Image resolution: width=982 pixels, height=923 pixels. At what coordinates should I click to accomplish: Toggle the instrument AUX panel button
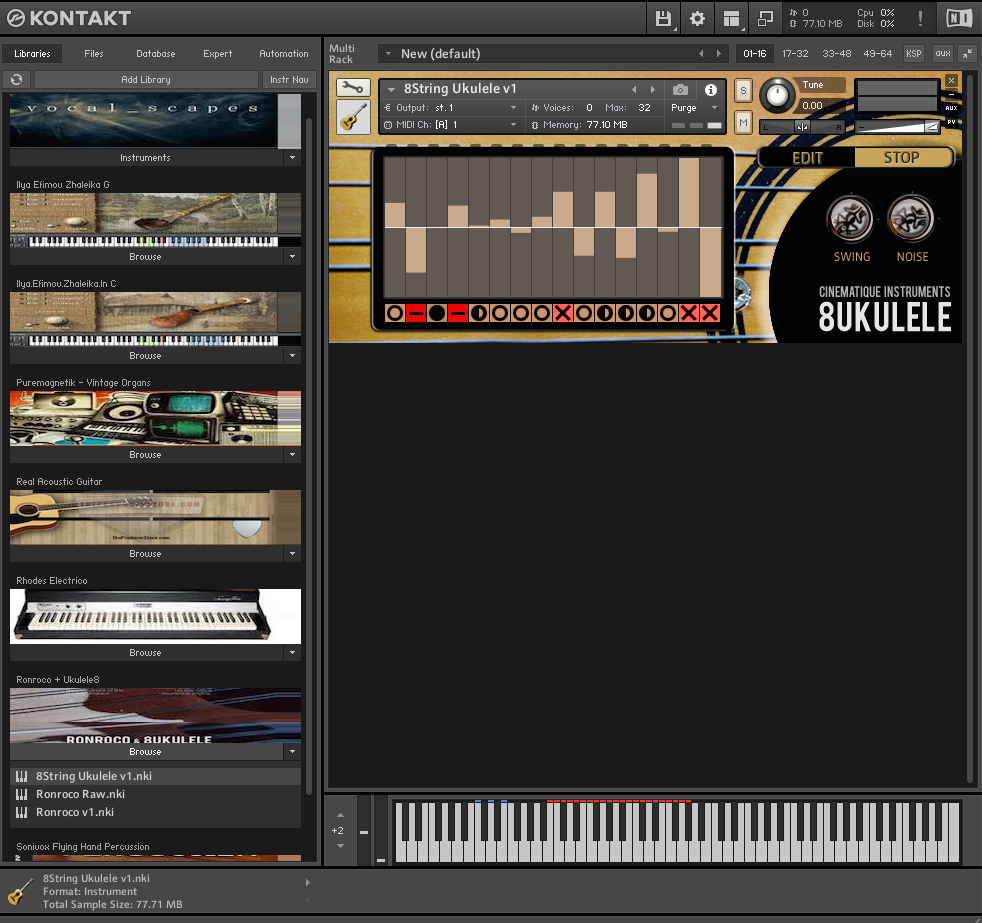coord(951,108)
